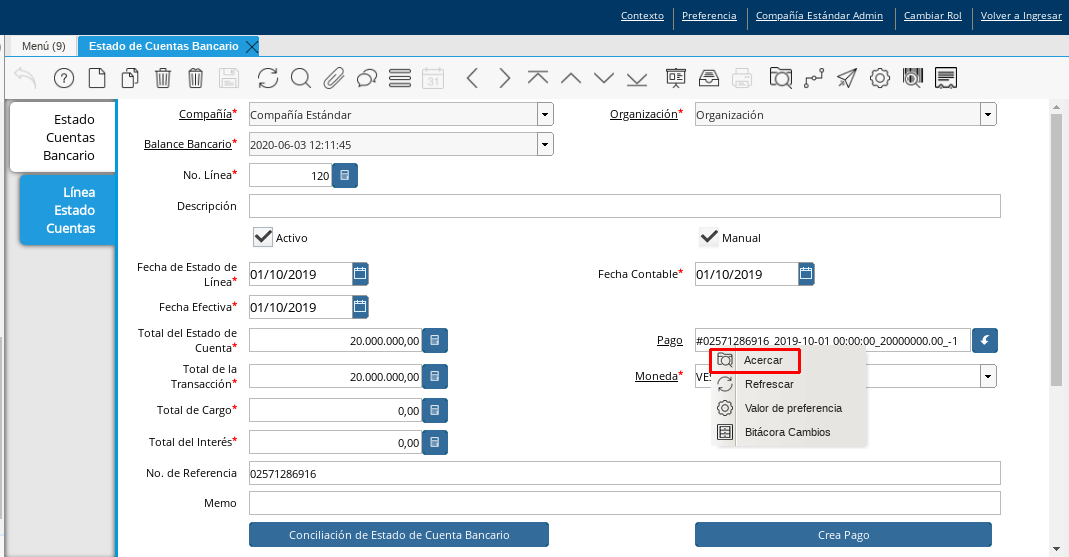This screenshot has height=557, width=1069.
Task: Create a new record with the blank page icon
Action: [x=97, y=78]
